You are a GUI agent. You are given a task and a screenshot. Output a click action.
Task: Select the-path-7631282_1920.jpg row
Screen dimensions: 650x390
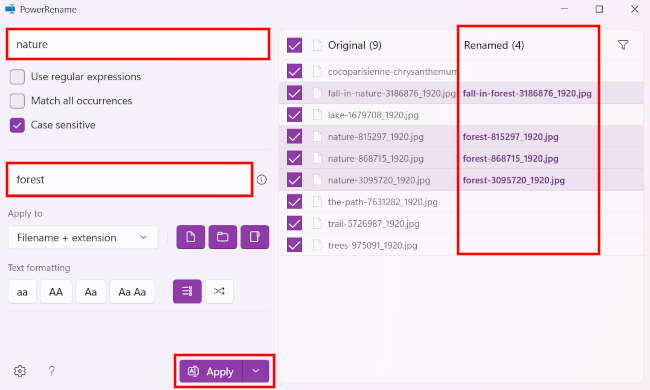[x=461, y=202]
